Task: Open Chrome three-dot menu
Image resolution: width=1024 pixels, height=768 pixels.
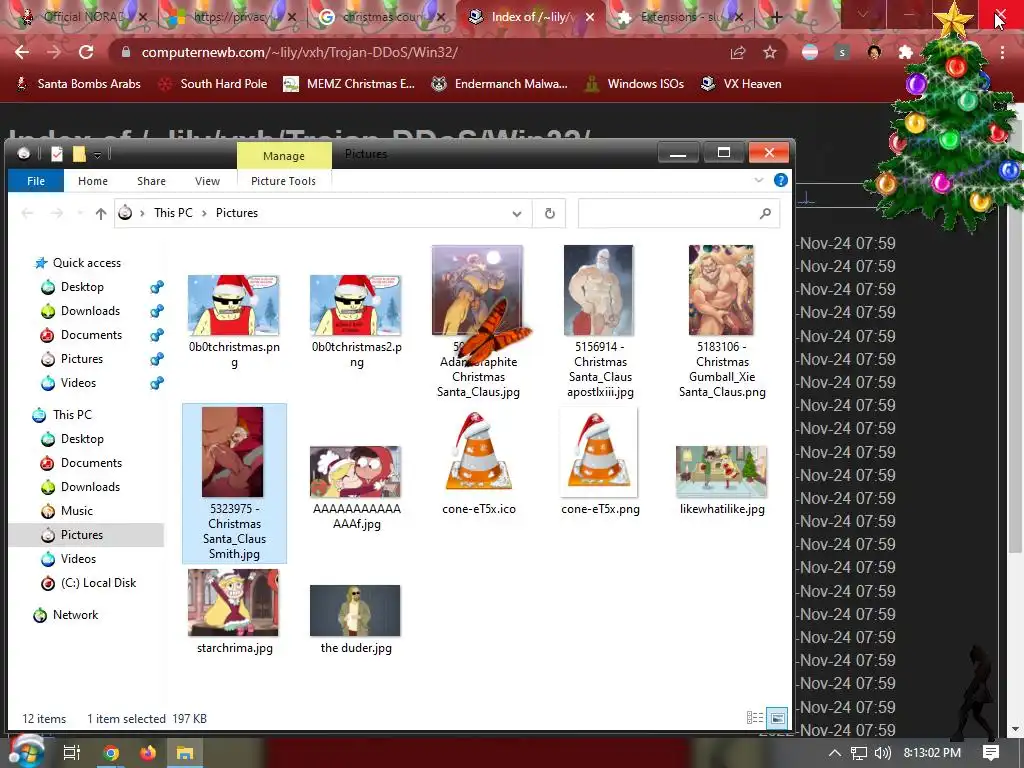Action: tap(1002, 52)
